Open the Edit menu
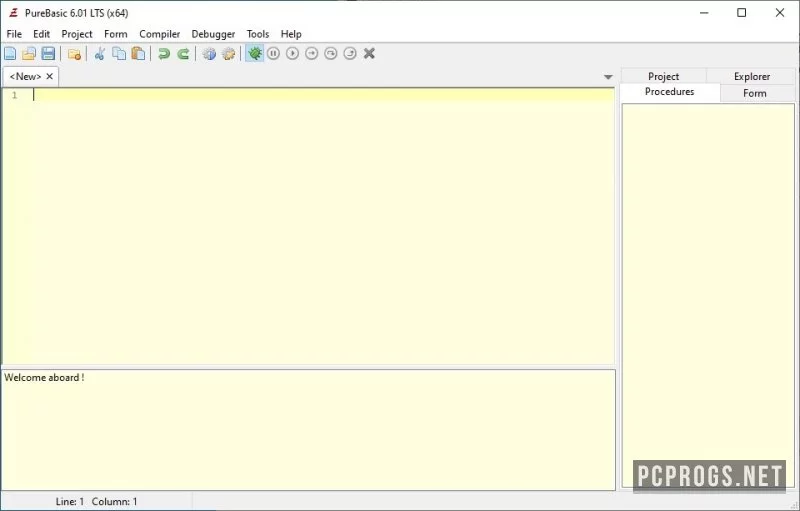Viewport: 800px width, 511px height. 41,34
